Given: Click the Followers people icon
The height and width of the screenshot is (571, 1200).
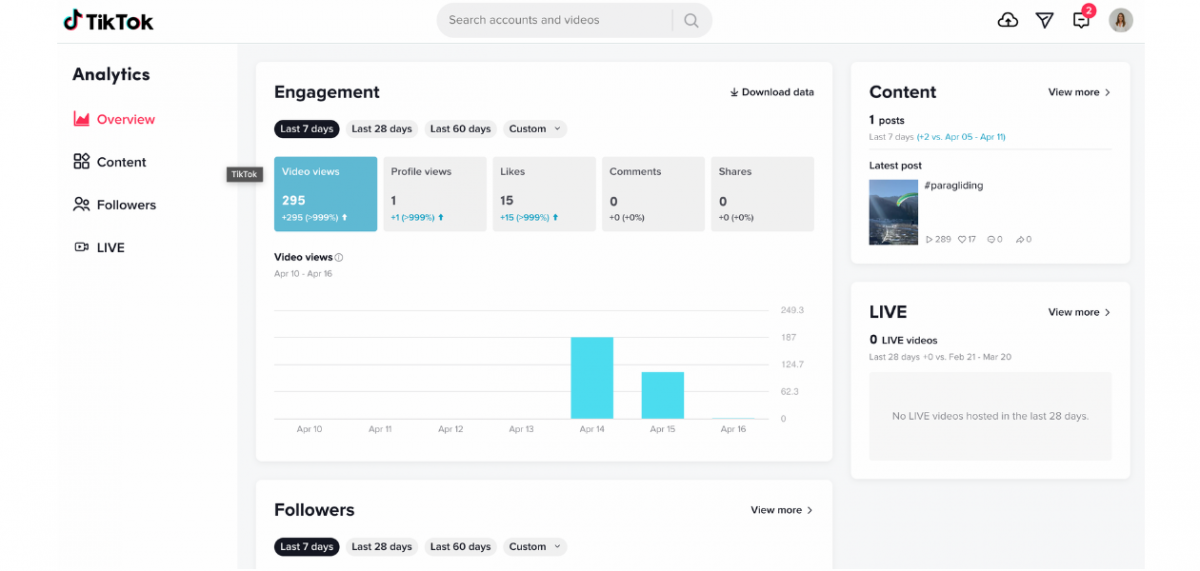Looking at the screenshot, I should click(82, 205).
